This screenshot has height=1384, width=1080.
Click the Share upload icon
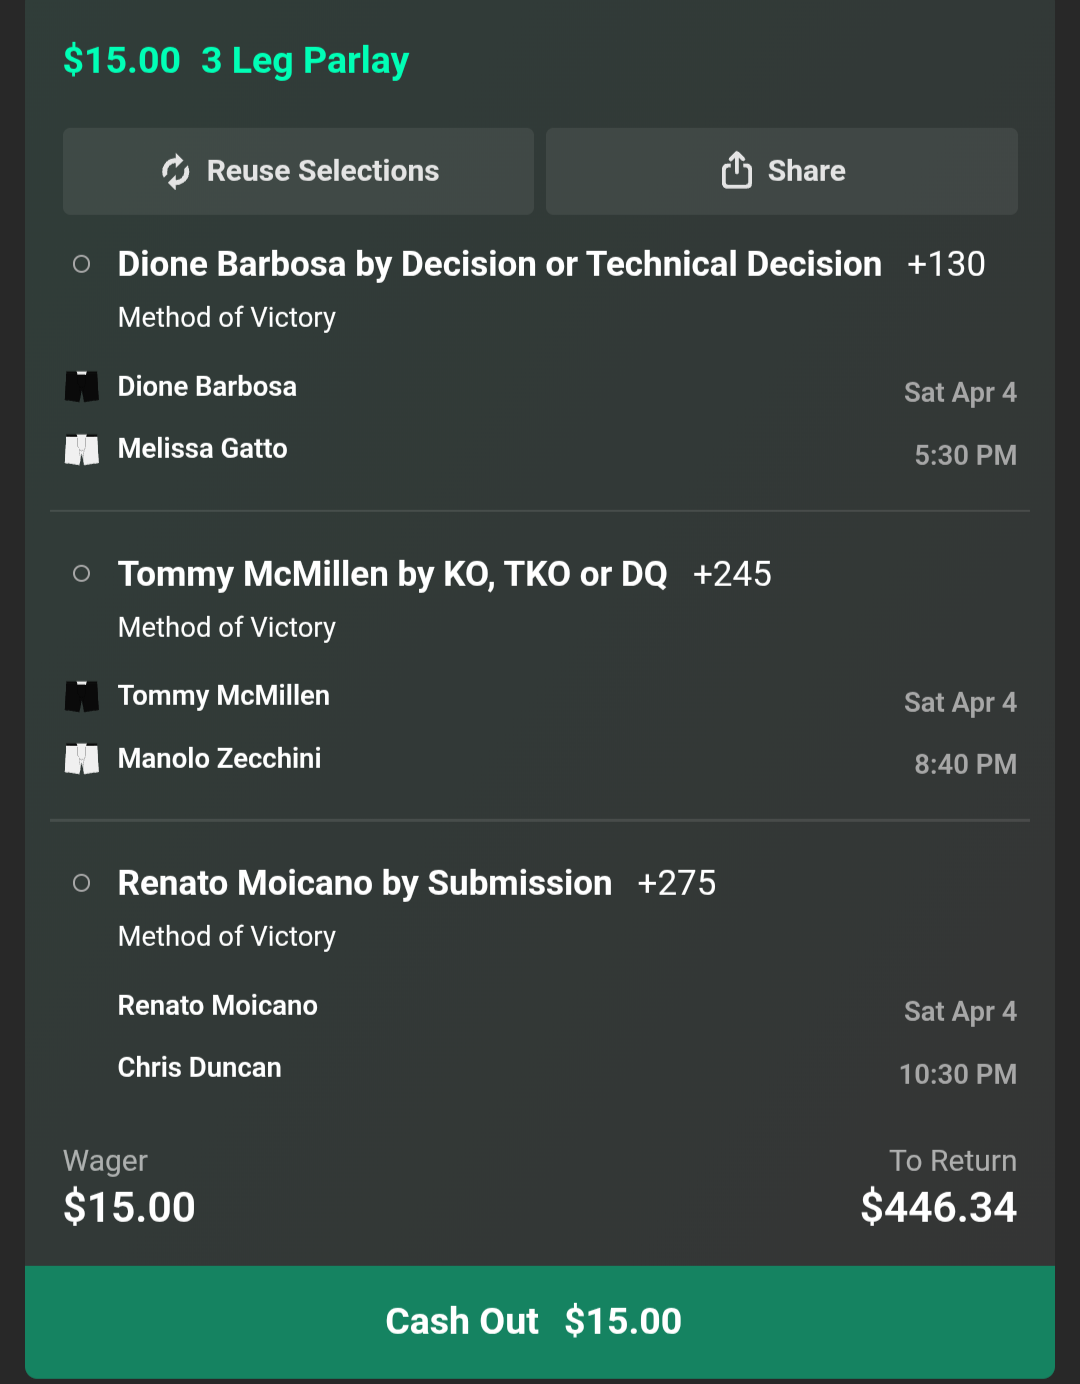[x=736, y=170]
